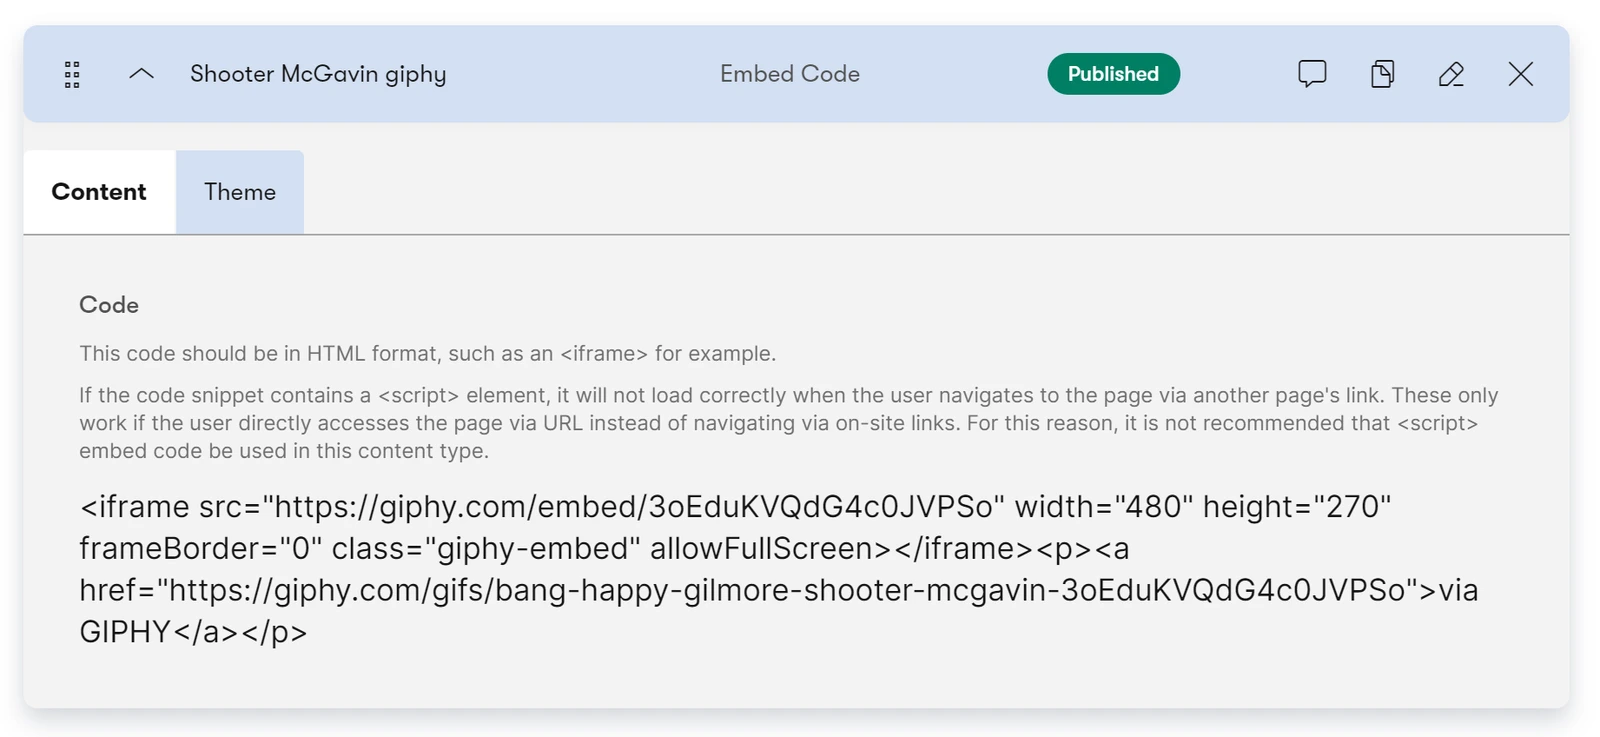This screenshot has width=1600, height=737.
Task: Click into the iframe embed code text
Action: pos(779,569)
